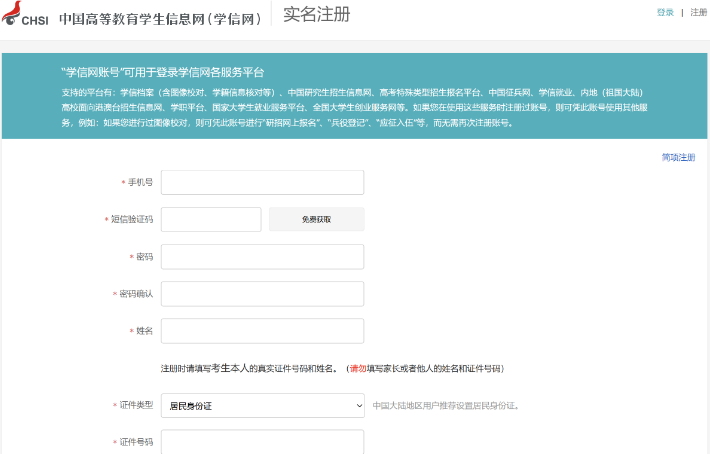Viewport: 710px width, 454px height.
Task: Click the 证件类型 field label
Action: (x=135, y=406)
